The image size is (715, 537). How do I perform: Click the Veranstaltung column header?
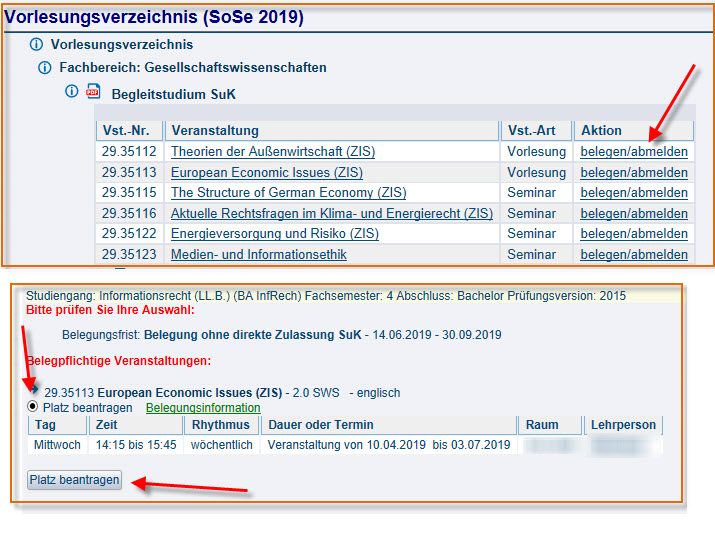point(332,130)
